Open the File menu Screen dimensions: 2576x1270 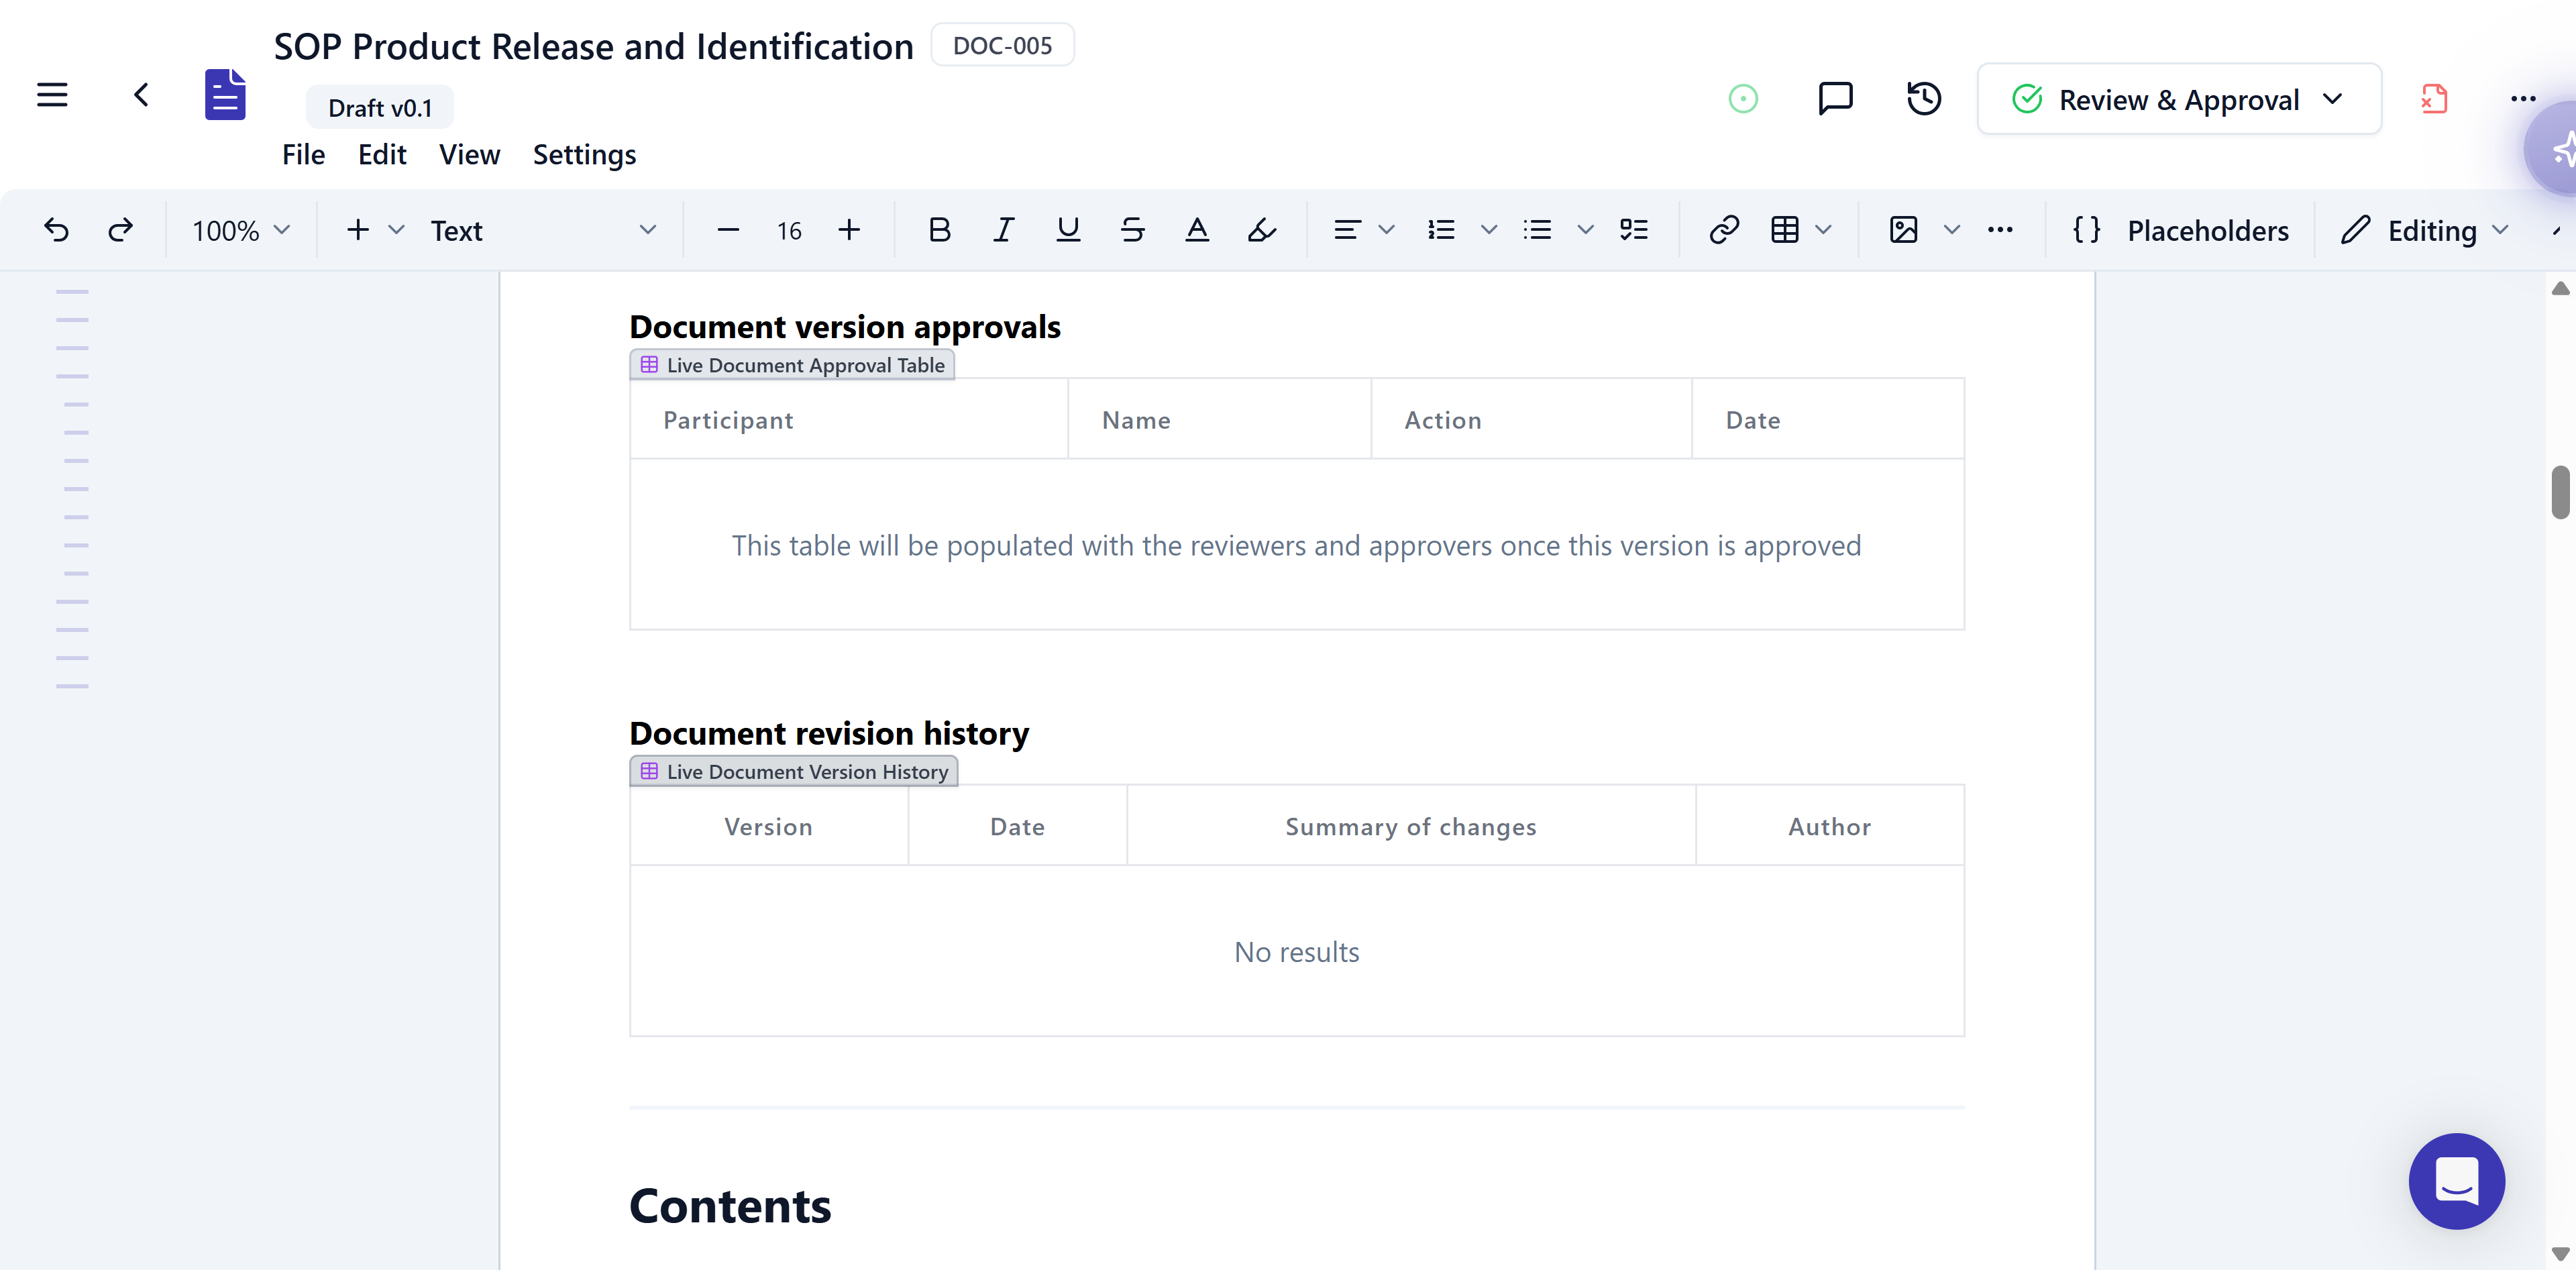tap(303, 155)
